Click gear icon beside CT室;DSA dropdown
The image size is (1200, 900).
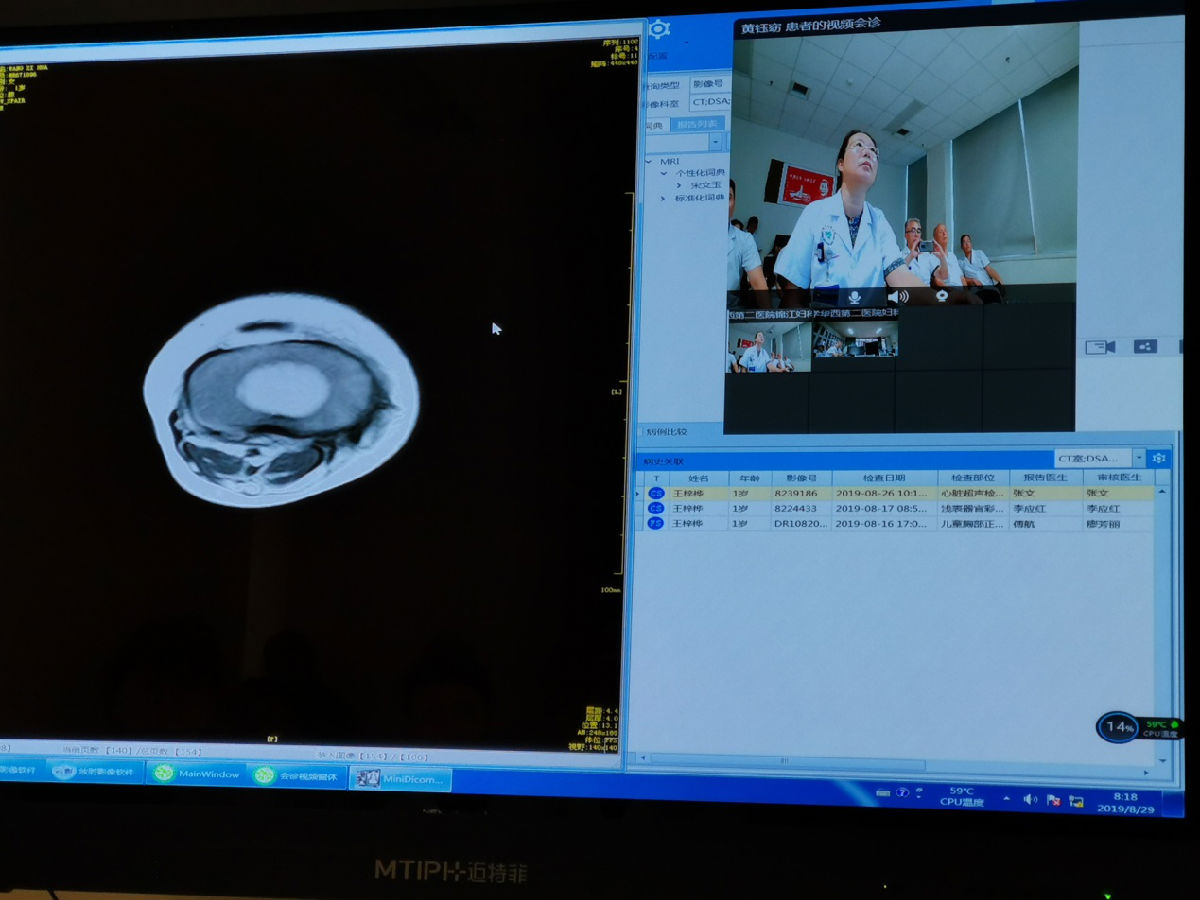(x=1159, y=458)
